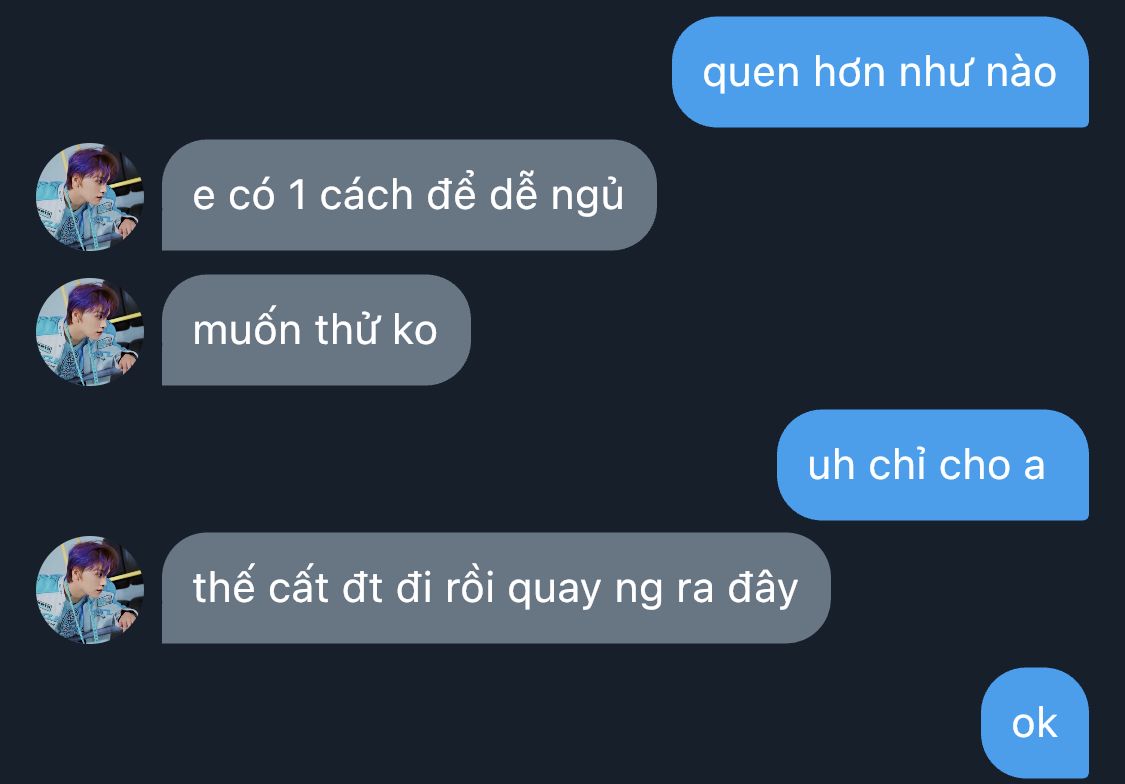Click the word "cho" in "uh chỉ cho a"
Image resolution: width=1125 pixels, height=784 pixels.
(975, 466)
